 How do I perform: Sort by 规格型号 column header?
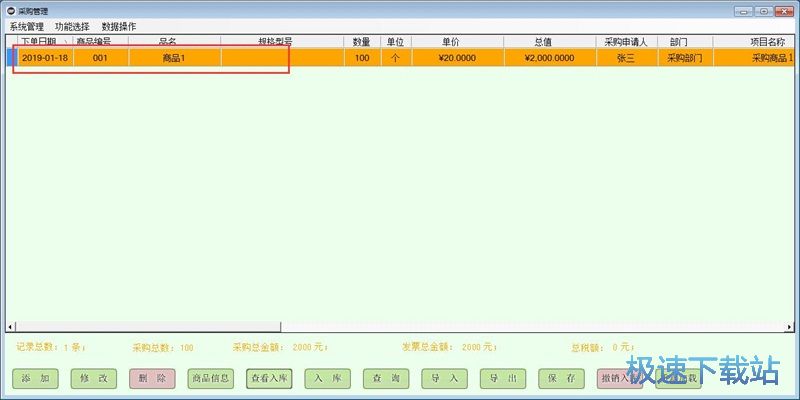pos(282,42)
